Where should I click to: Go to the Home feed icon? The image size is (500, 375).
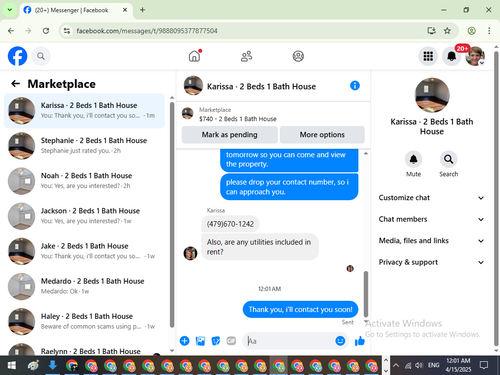pyautogui.click(x=194, y=56)
